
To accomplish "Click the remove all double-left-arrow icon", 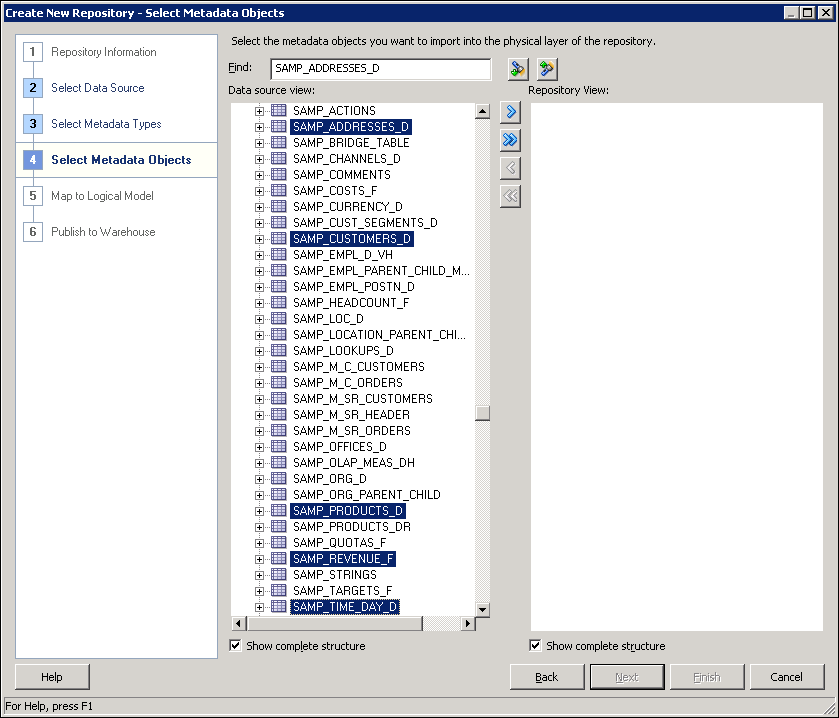I will [x=510, y=196].
